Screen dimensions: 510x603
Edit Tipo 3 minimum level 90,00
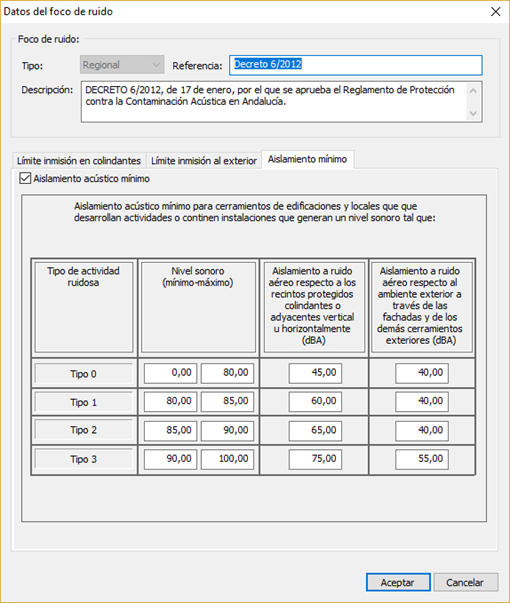click(x=170, y=459)
